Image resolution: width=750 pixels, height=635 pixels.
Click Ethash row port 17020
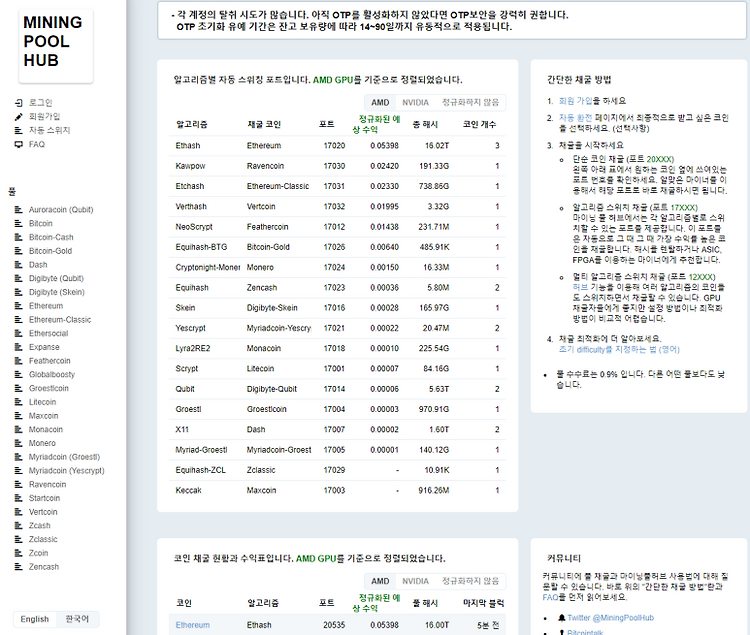click(x=334, y=145)
